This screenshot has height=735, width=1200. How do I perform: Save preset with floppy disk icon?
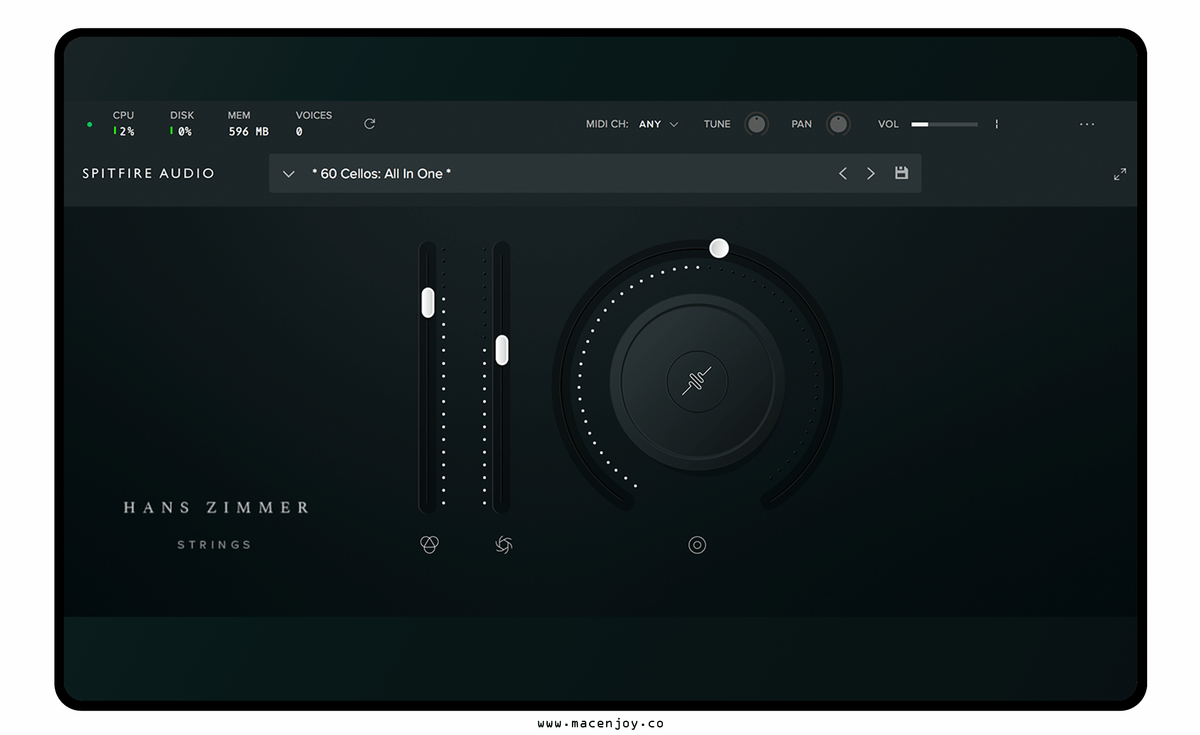pos(901,173)
